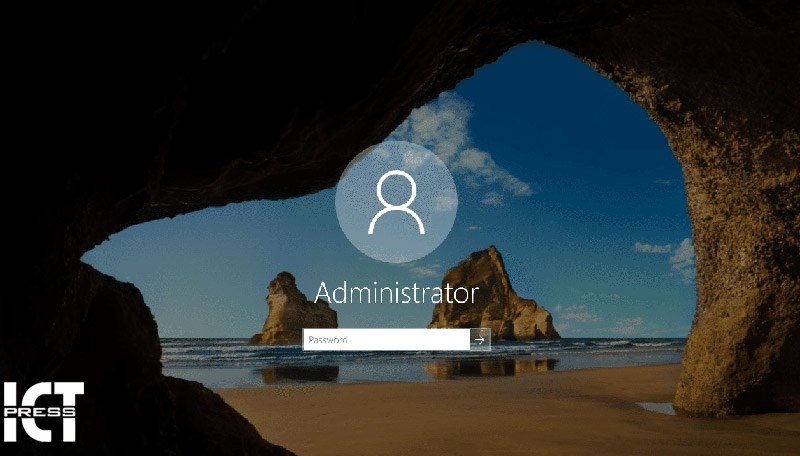Click the Password placeholder text
This screenshot has height=456, width=800.
coord(328,340)
